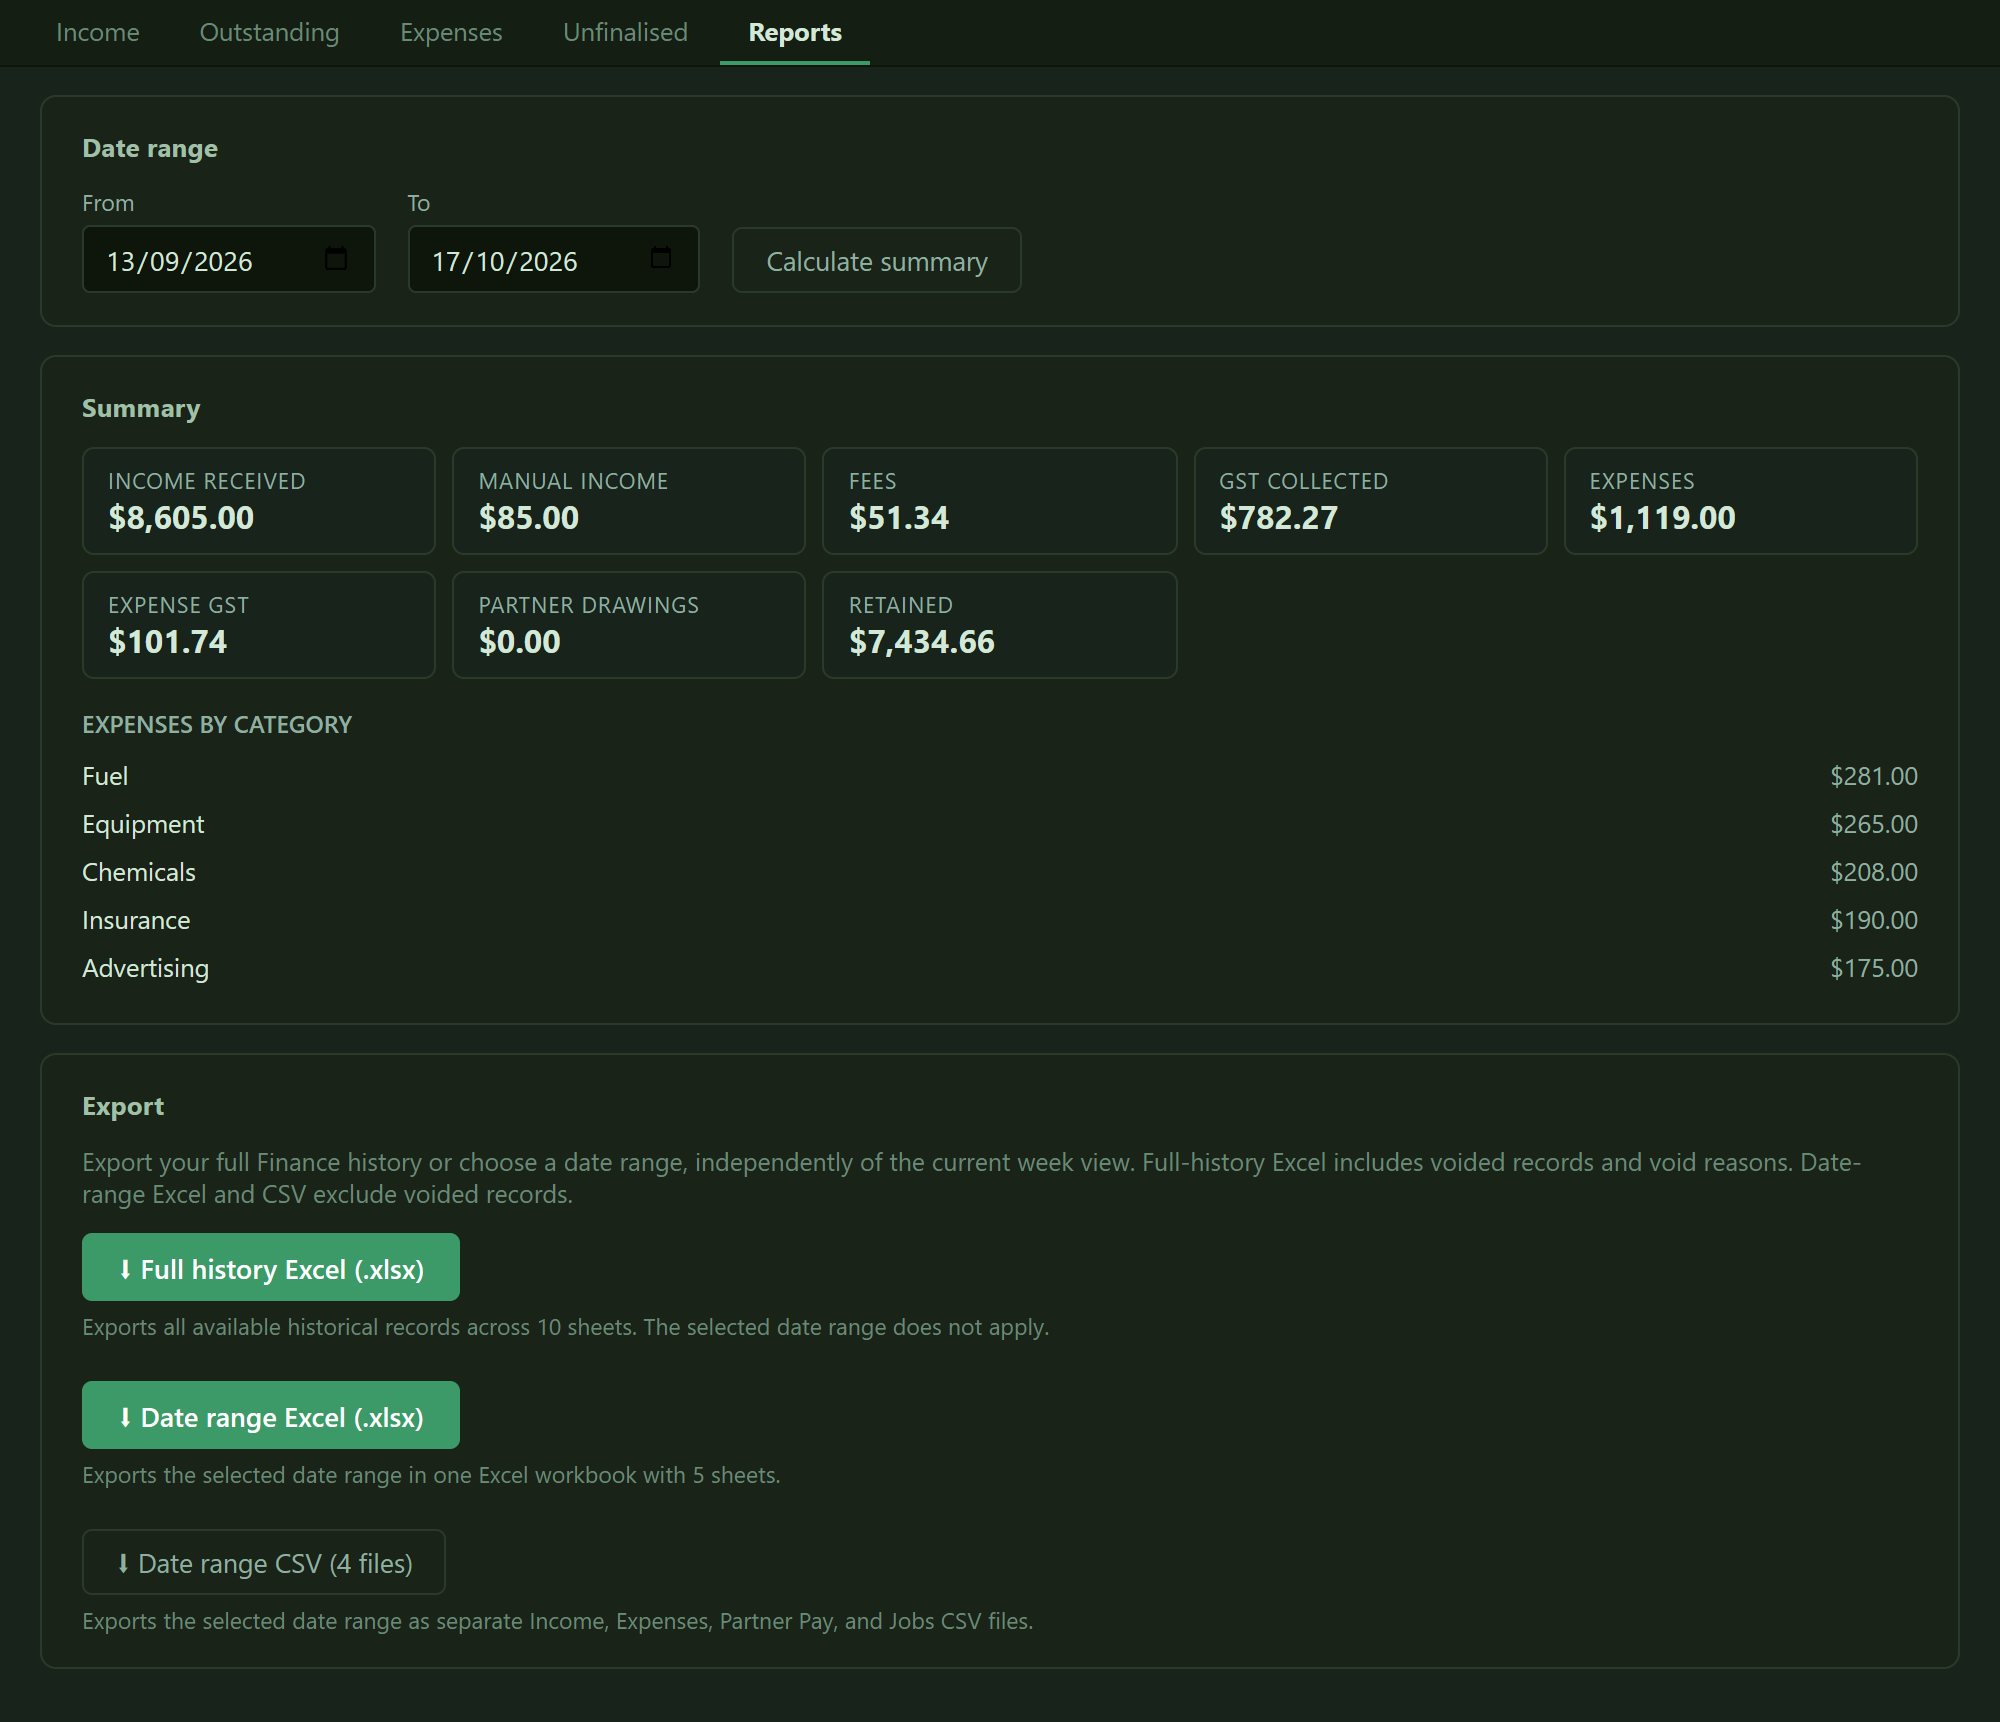2000x1722 pixels.
Task: Open the From date calendar picker icon
Action: point(336,259)
